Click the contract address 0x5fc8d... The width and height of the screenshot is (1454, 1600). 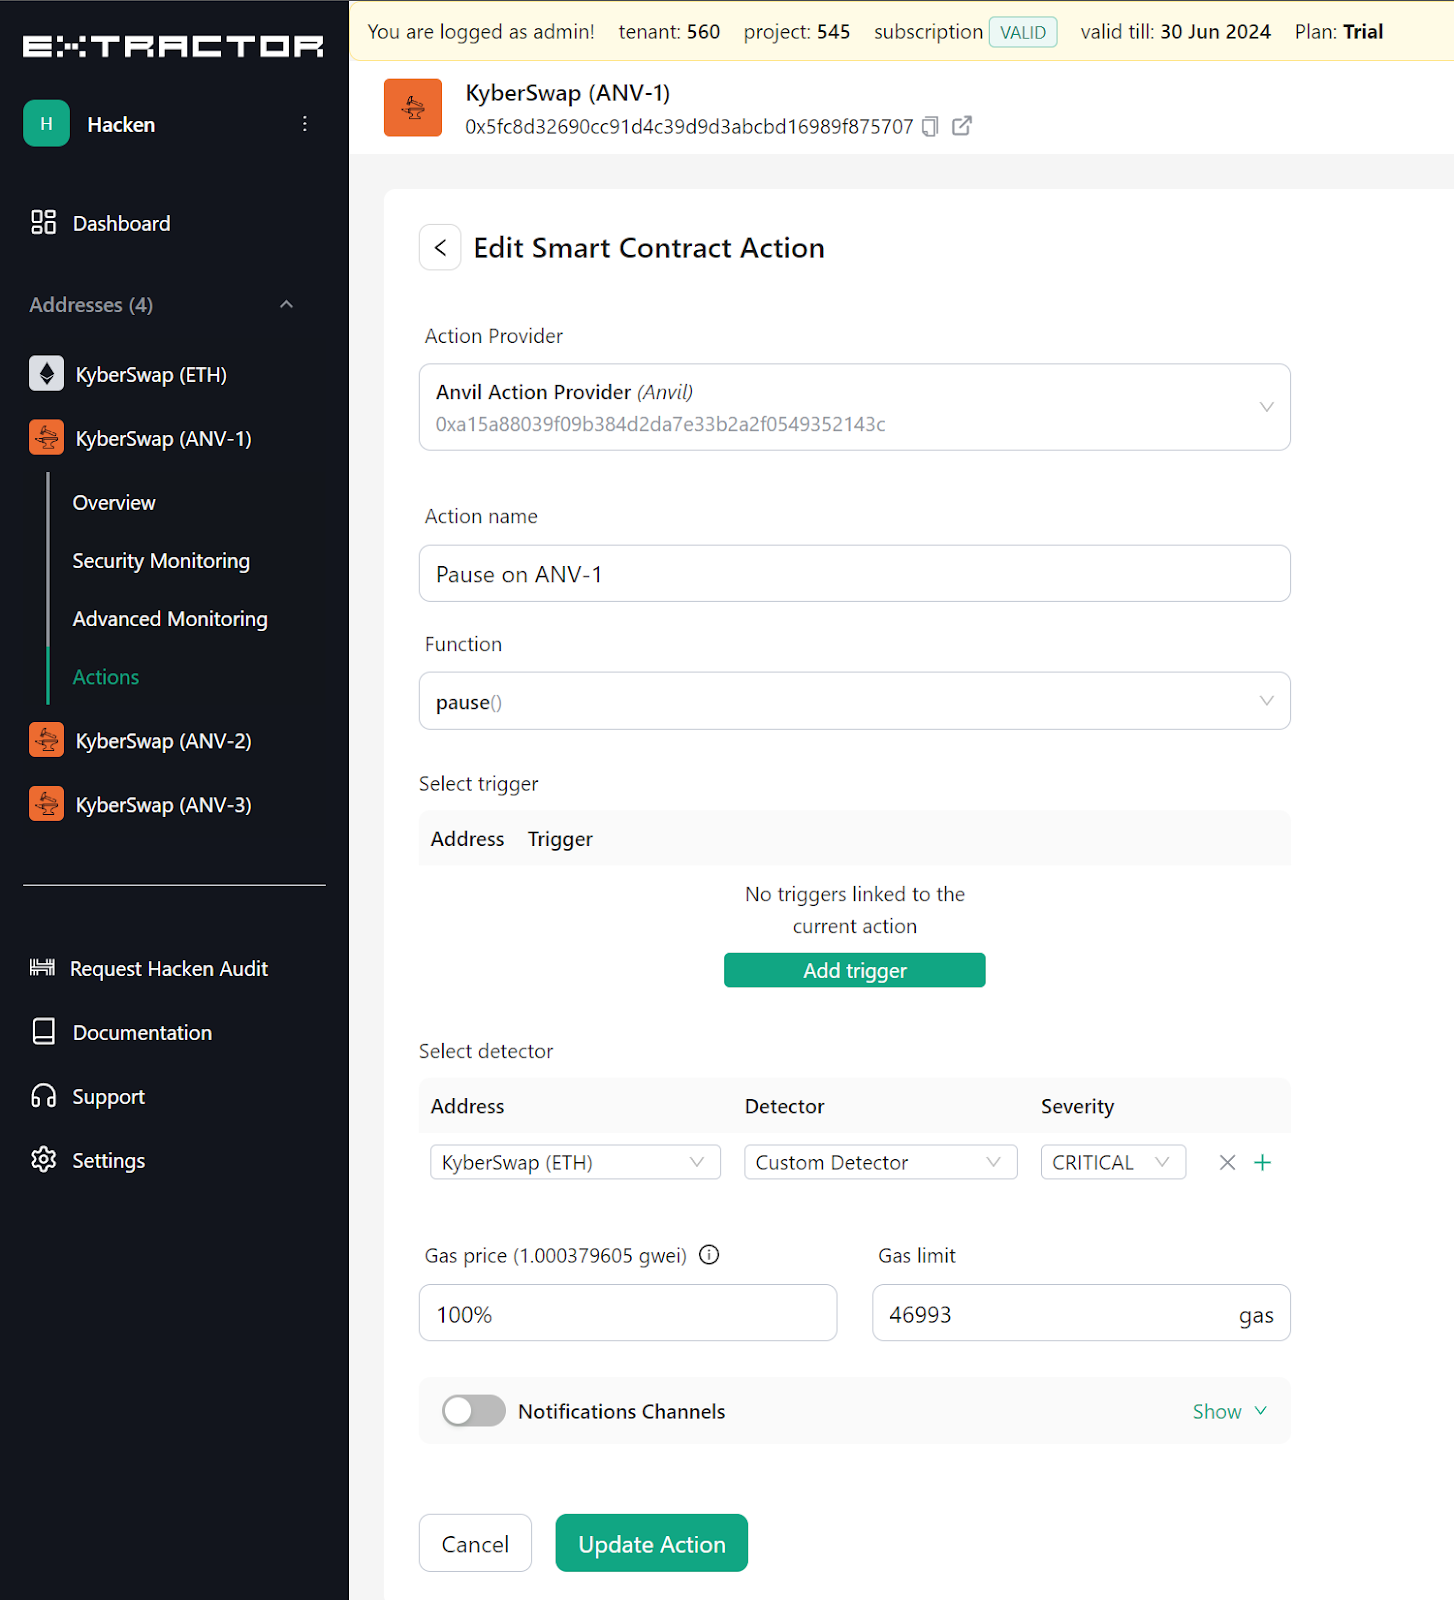(x=689, y=126)
